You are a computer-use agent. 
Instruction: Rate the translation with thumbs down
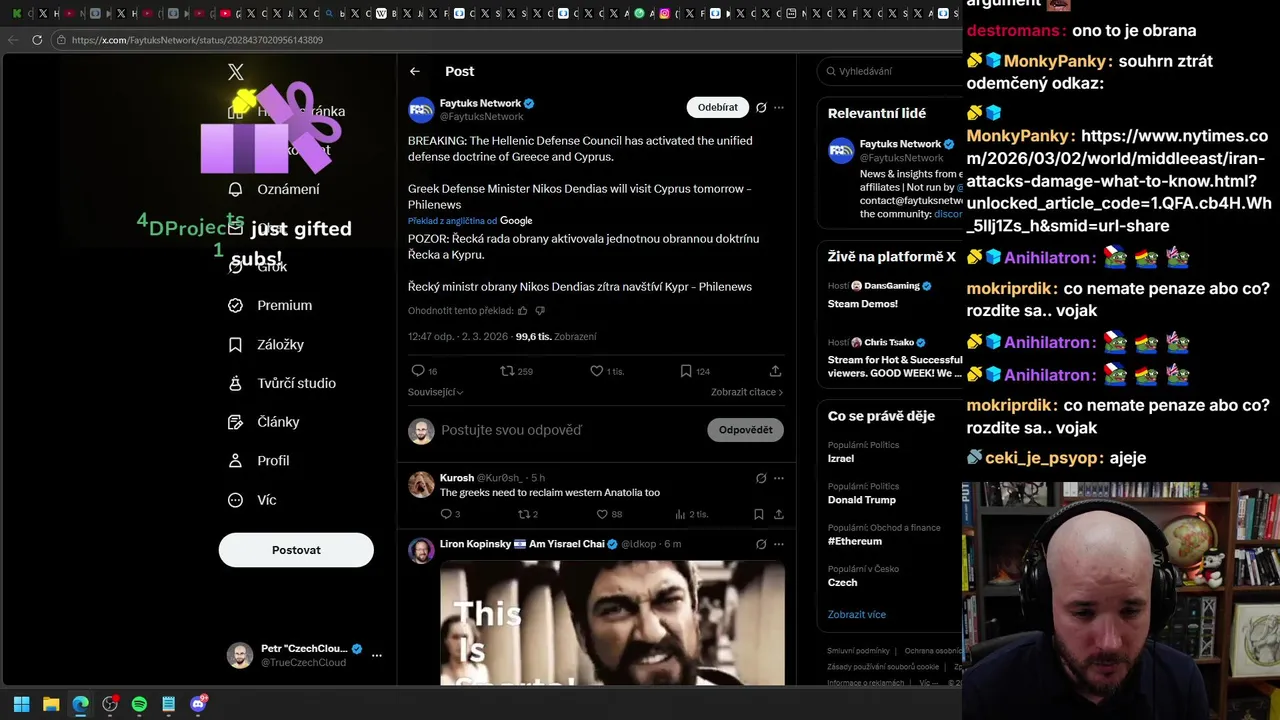540,311
